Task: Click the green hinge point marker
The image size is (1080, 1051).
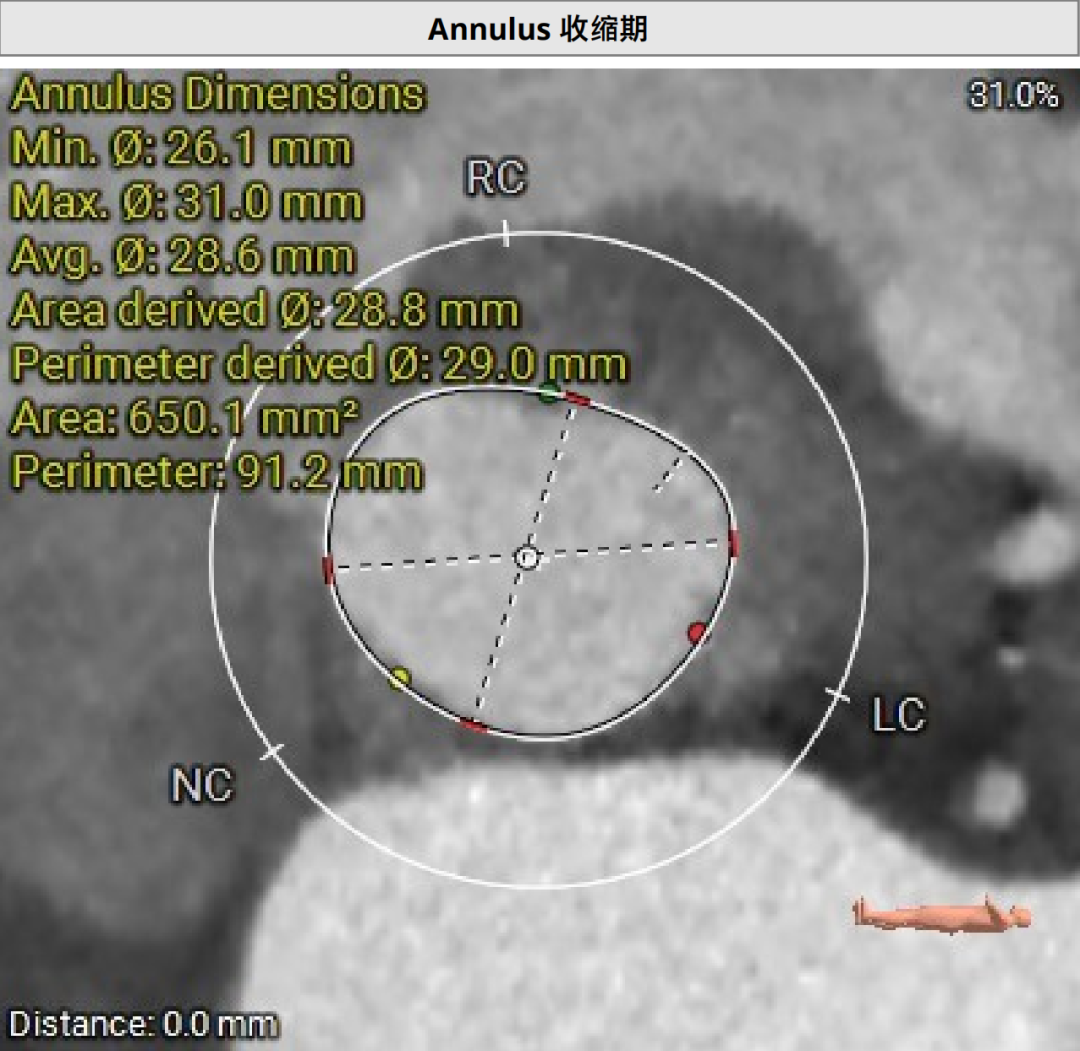Action: (548, 392)
